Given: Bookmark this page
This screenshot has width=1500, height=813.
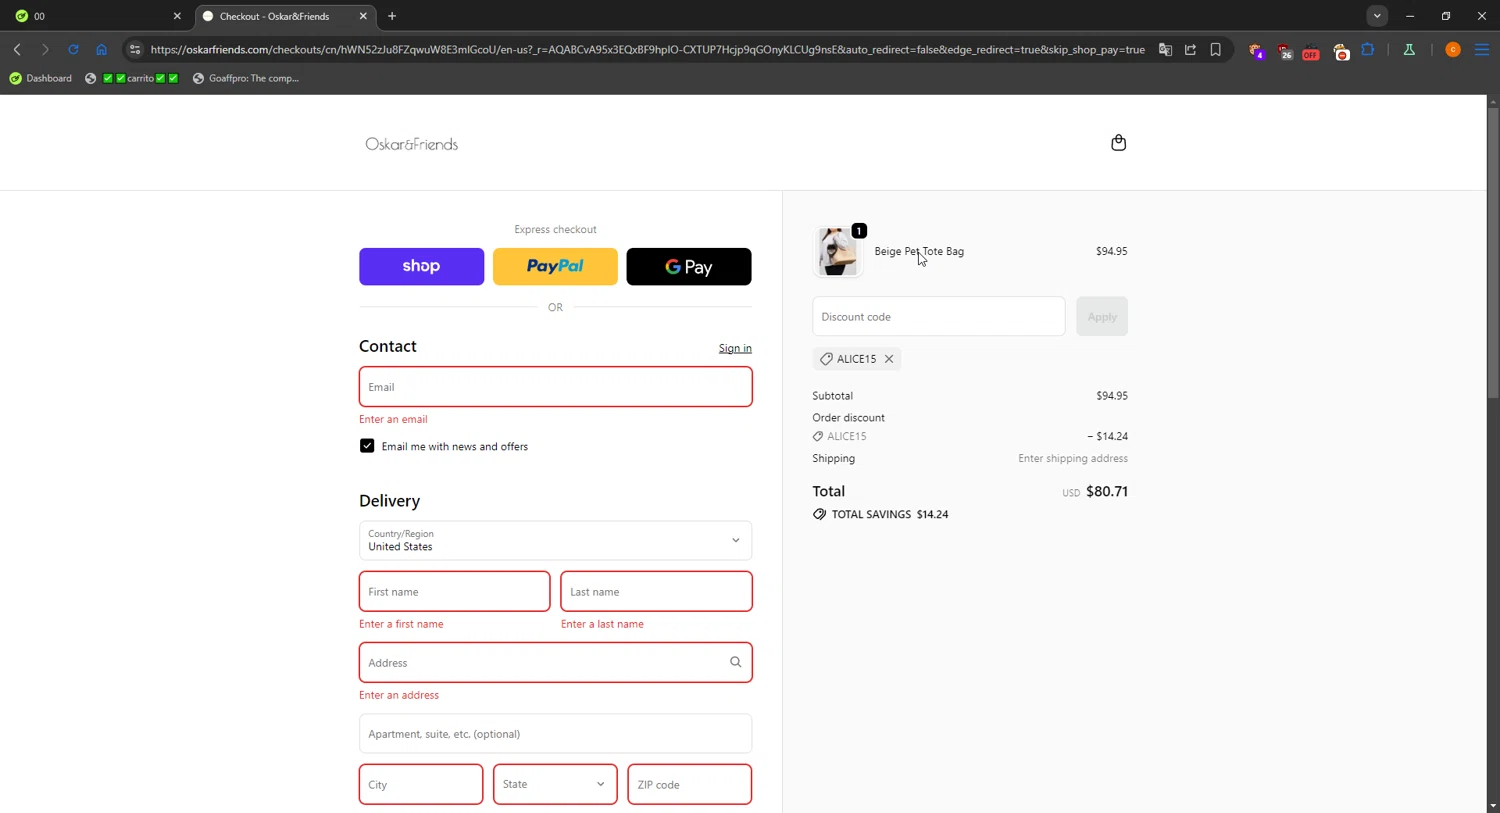Looking at the screenshot, I should (x=1215, y=49).
